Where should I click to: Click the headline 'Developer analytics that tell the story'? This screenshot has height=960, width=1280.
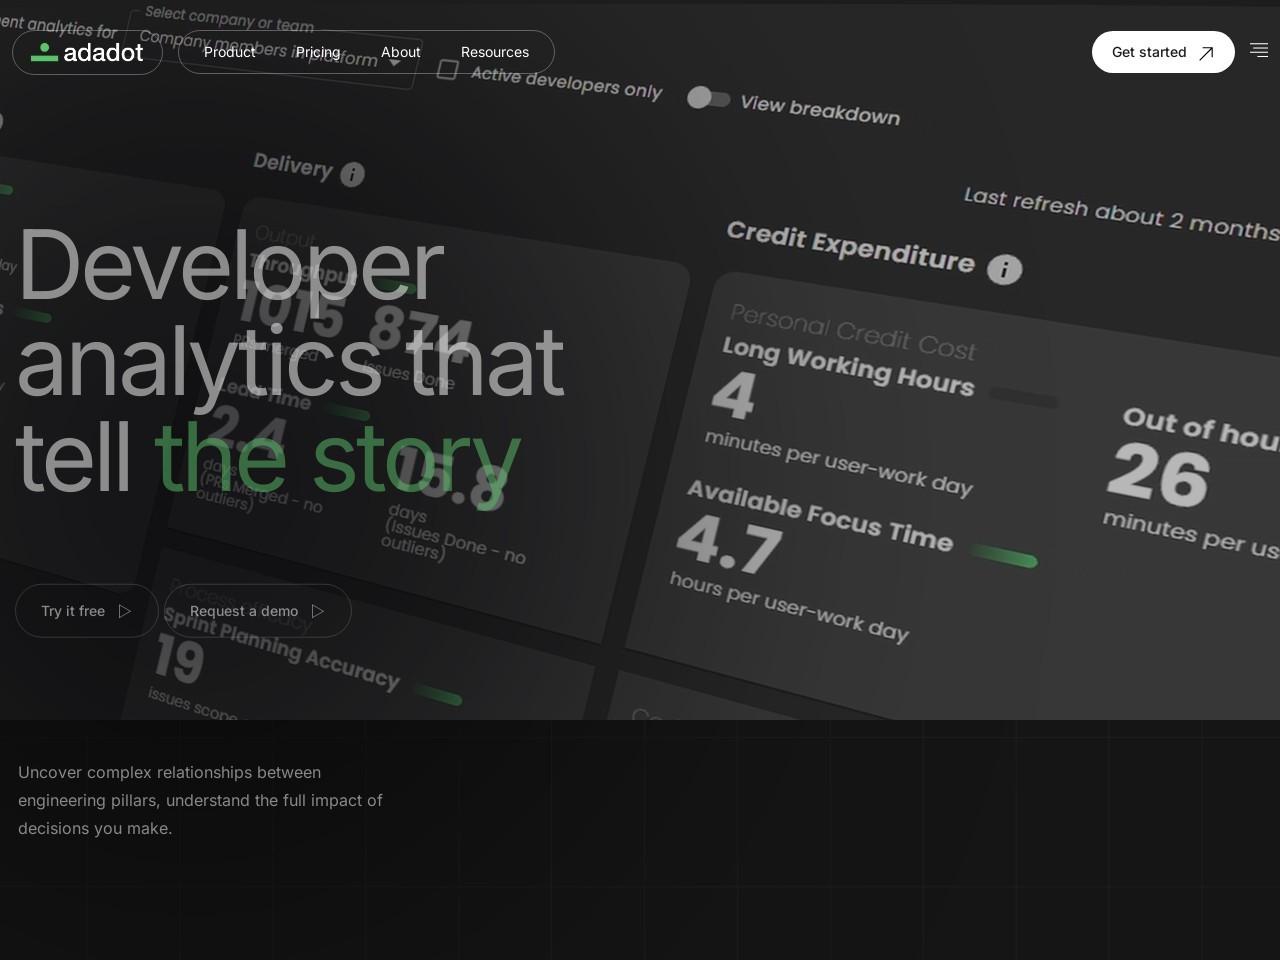290,360
